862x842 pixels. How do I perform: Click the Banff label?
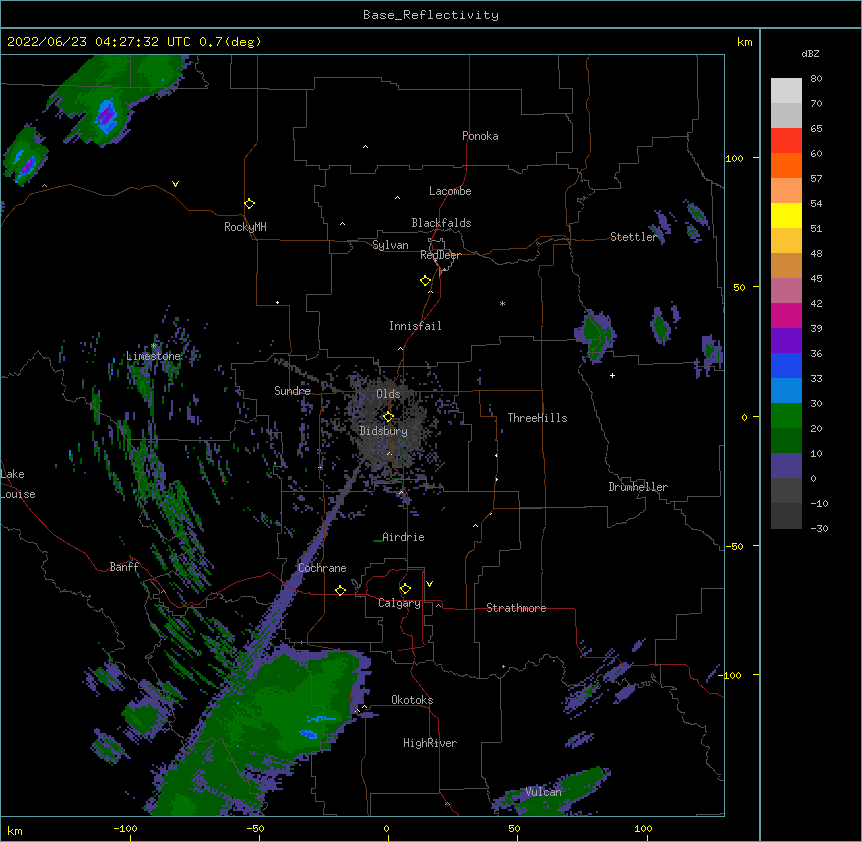coord(124,567)
